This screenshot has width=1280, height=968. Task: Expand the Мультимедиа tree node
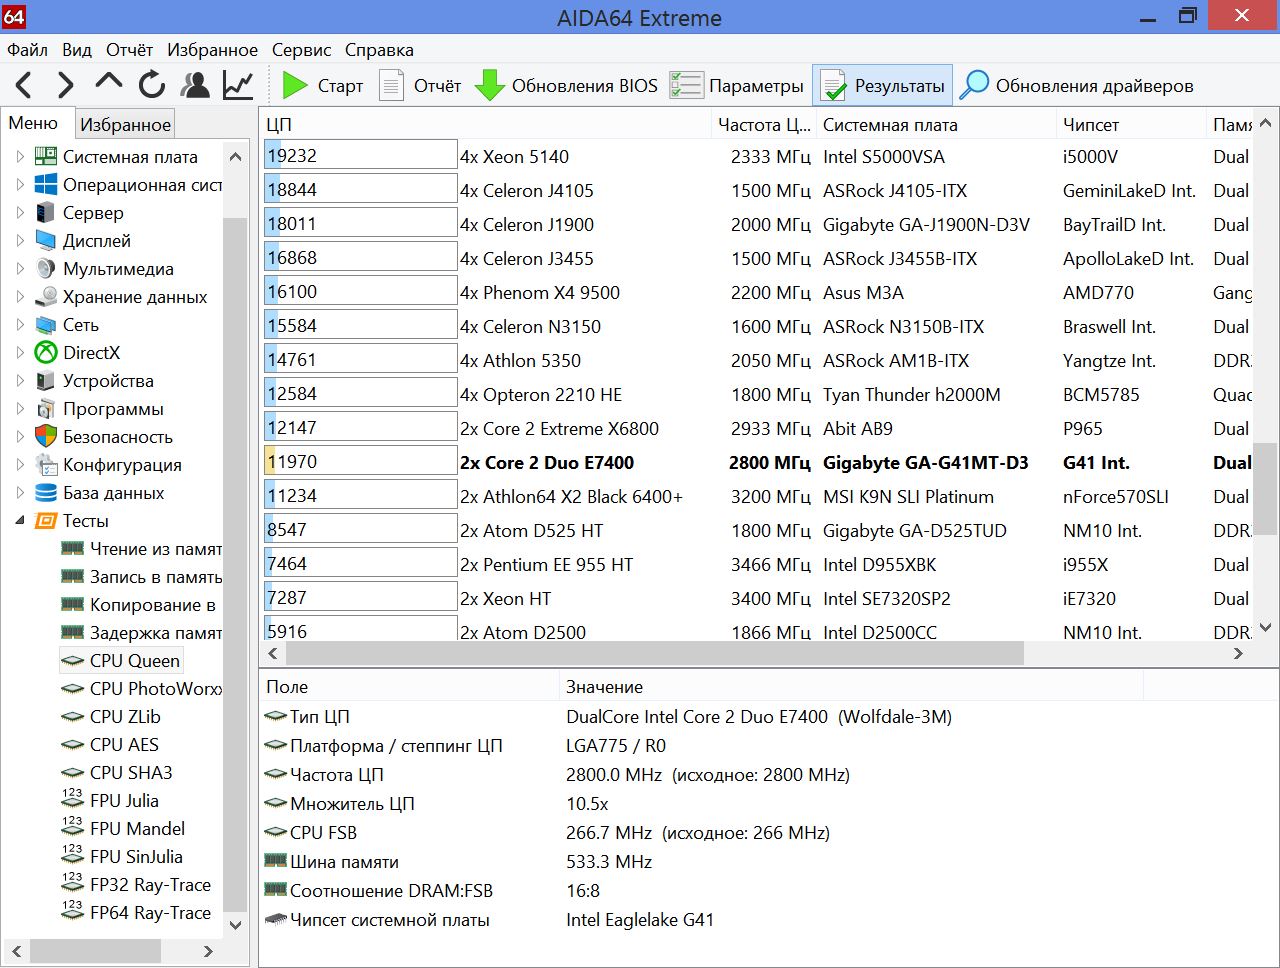tap(20, 268)
